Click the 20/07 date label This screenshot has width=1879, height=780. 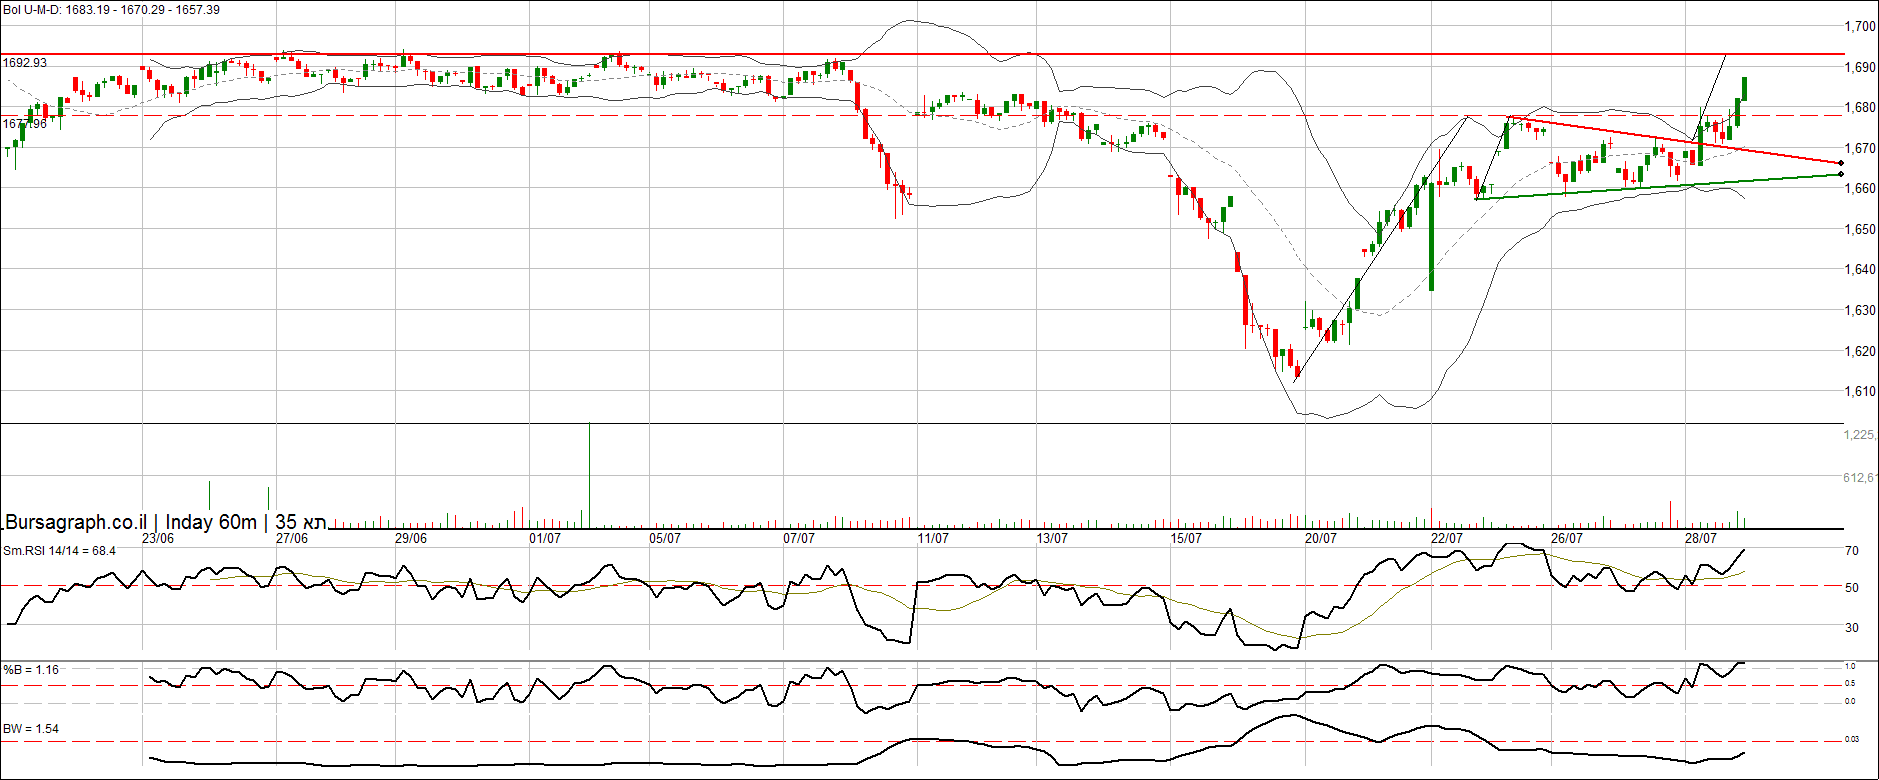click(1321, 538)
